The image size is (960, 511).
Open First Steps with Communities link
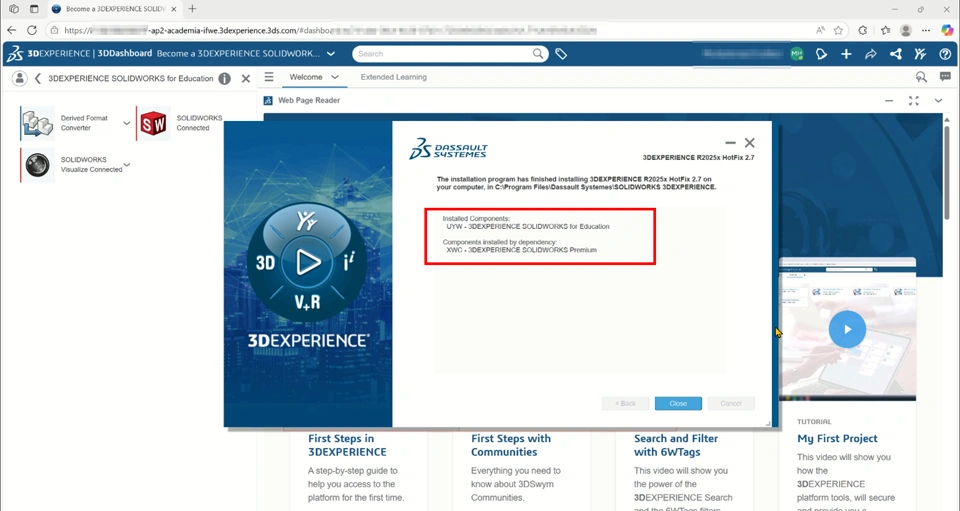511,445
